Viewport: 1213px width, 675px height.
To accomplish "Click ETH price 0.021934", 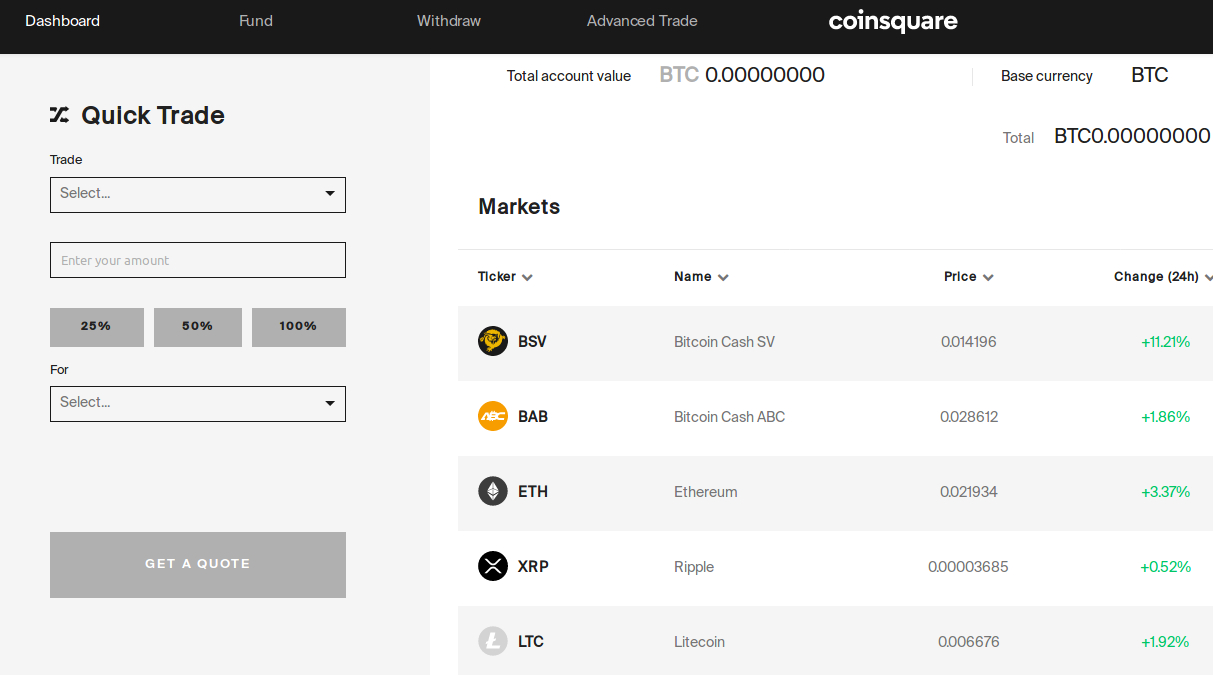I will [968, 492].
